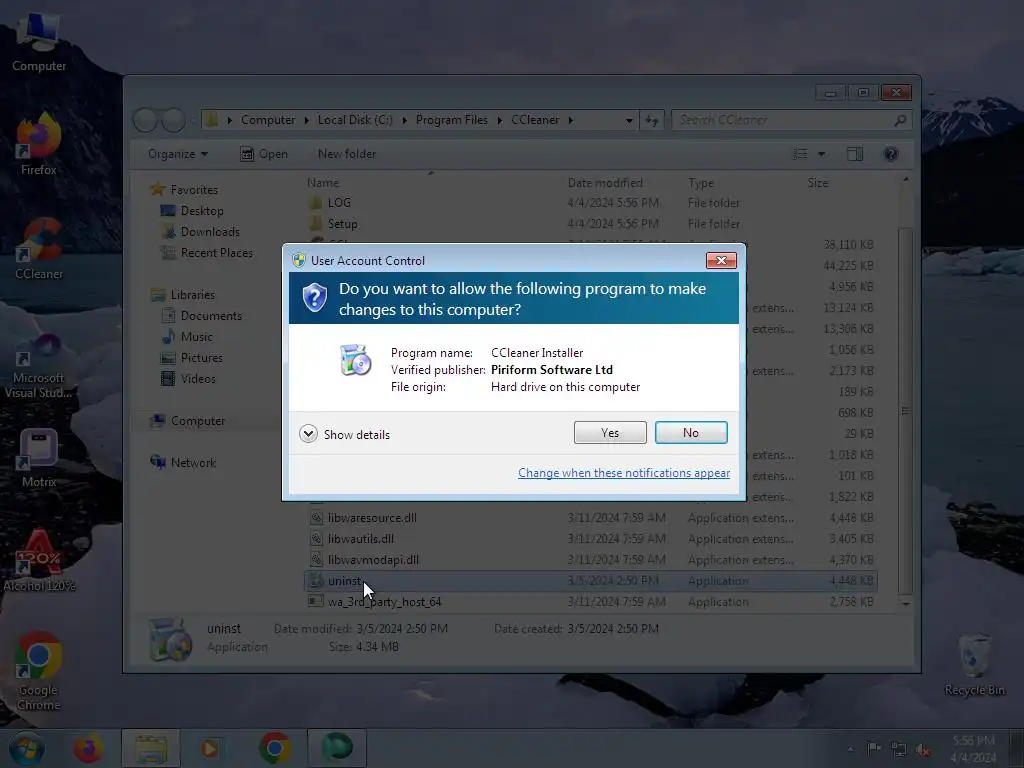Open Microsoft Visual Studio desktop shortcut
Screen dimensions: 1024x768
39,366
